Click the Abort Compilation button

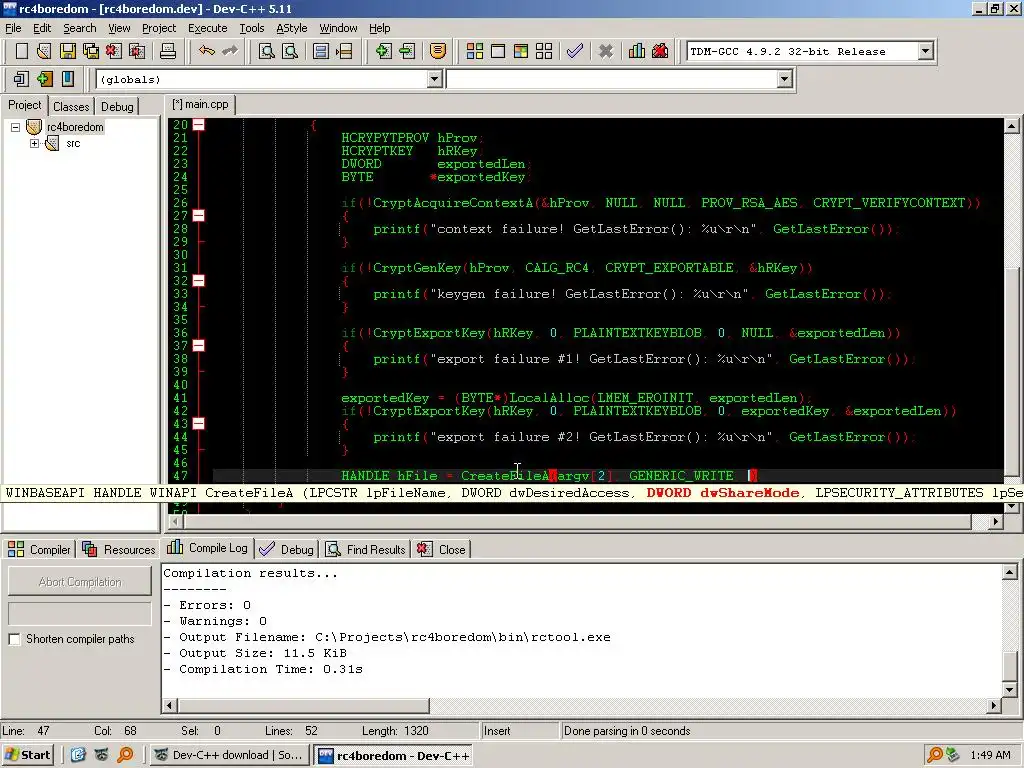(x=80, y=582)
